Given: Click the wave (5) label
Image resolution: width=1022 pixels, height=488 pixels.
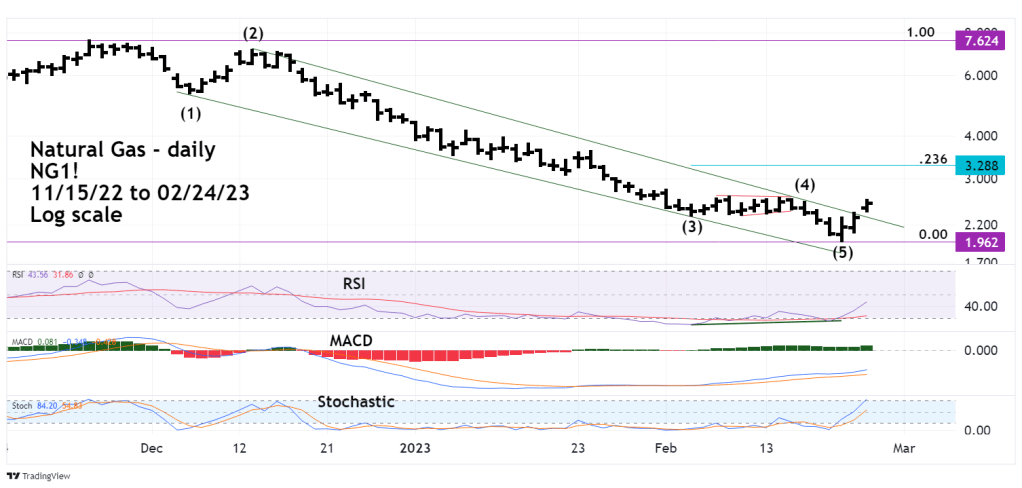Looking at the screenshot, I should click(x=843, y=252).
